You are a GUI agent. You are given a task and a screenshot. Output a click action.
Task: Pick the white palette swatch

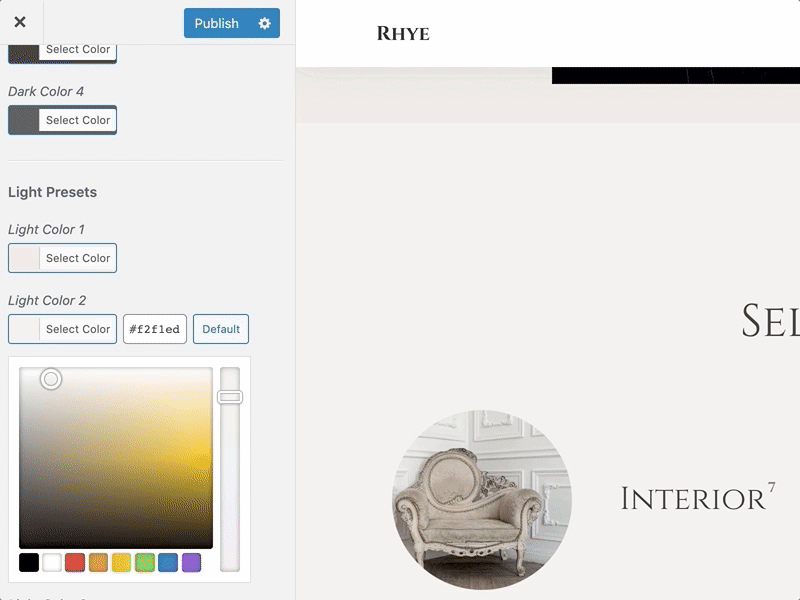52,562
